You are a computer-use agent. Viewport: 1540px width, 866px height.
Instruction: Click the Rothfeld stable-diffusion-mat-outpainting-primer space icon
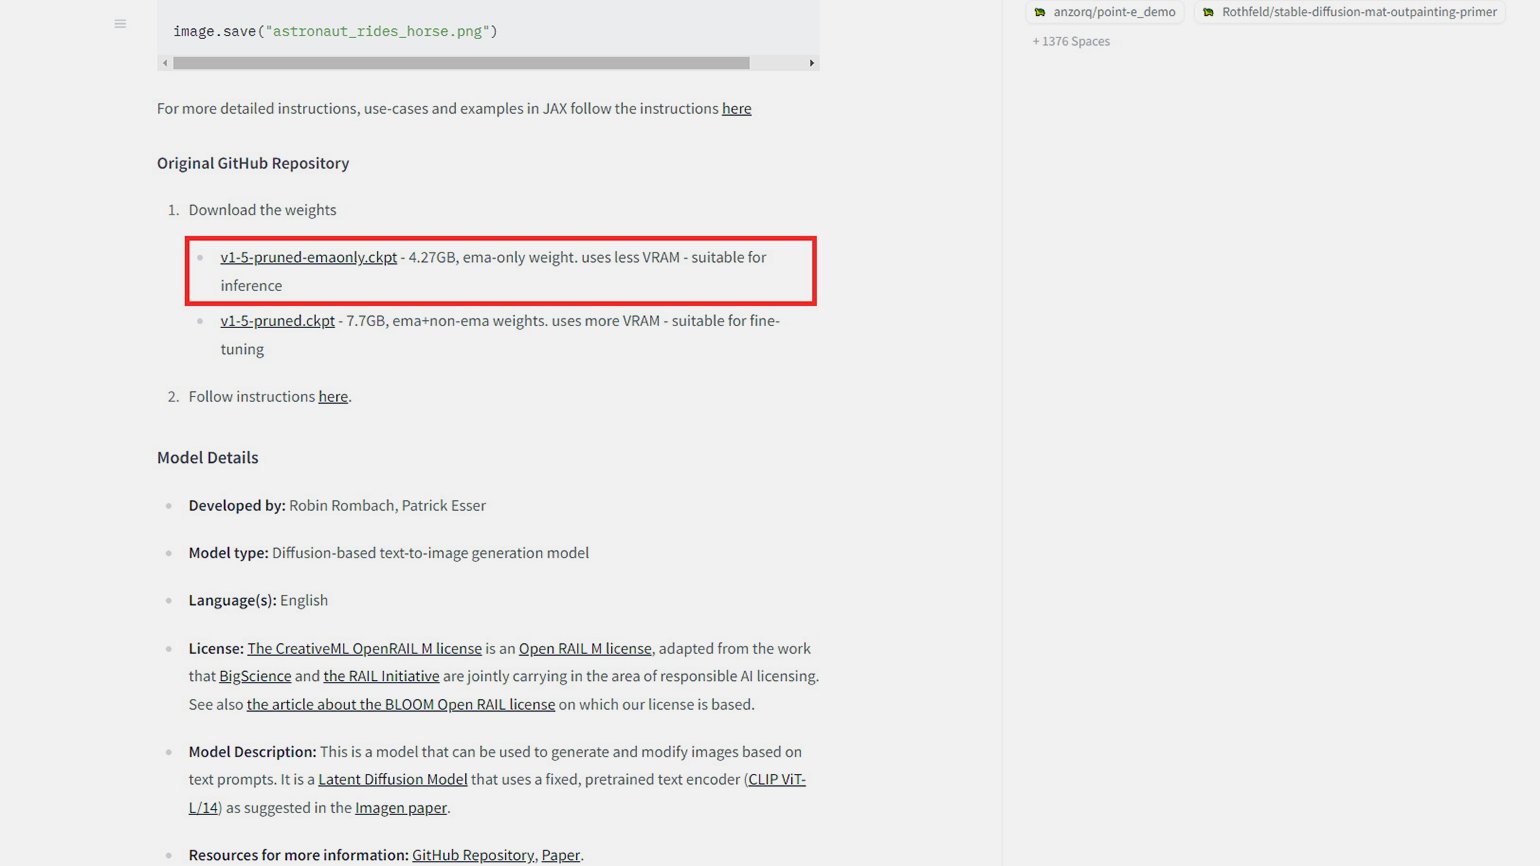tap(1208, 12)
